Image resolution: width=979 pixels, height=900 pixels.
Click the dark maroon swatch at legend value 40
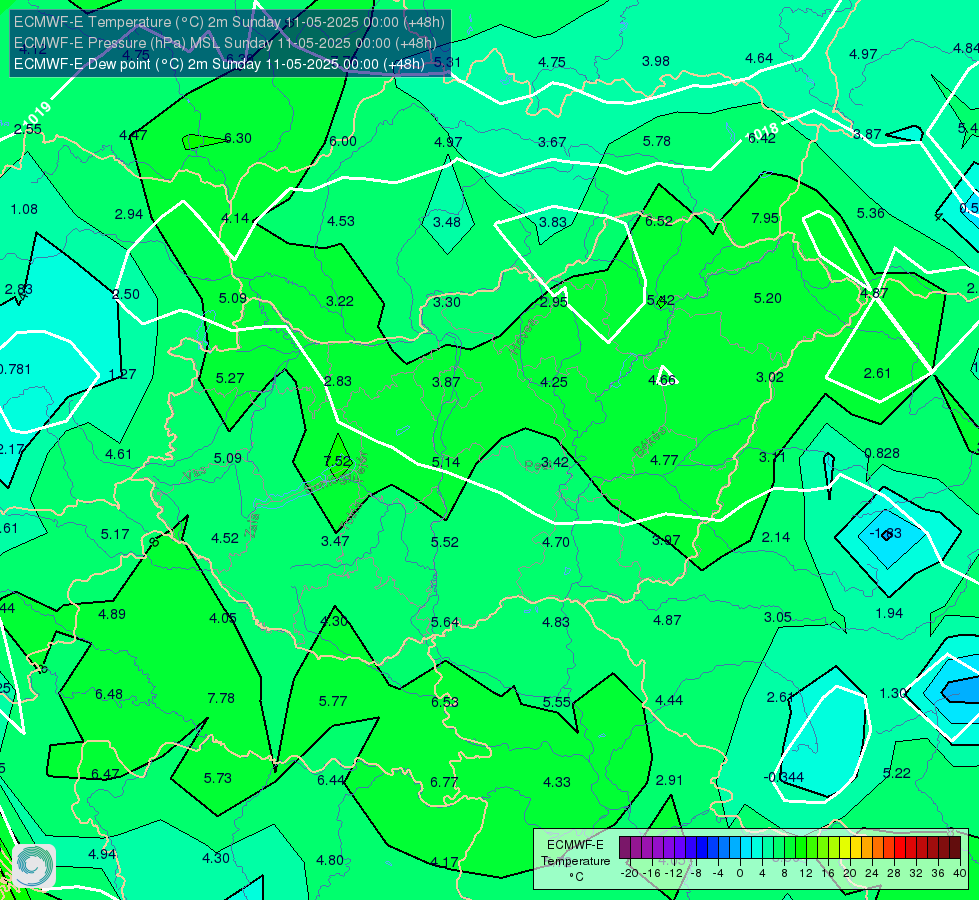[x=955, y=848]
